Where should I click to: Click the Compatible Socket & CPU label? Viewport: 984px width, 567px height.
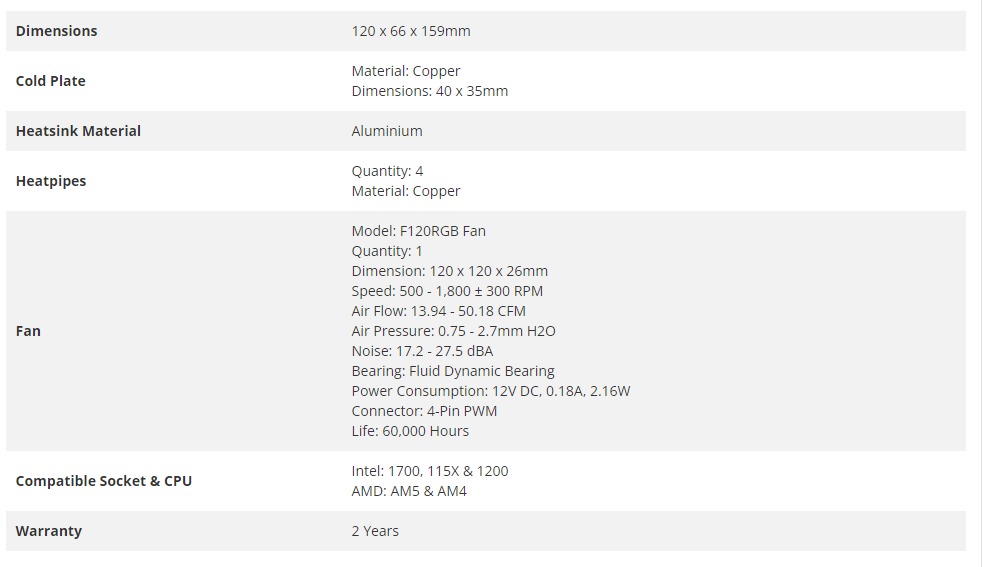(103, 481)
